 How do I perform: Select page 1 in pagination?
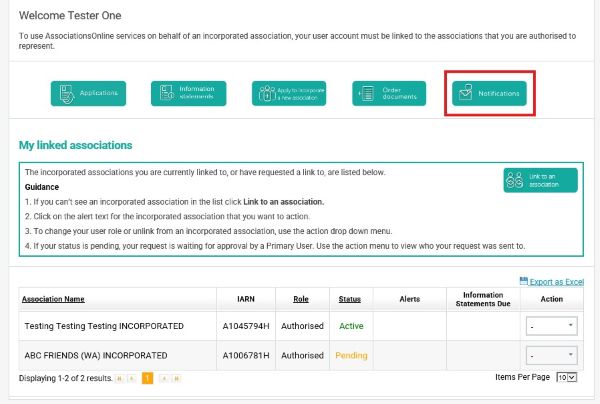[147, 378]
